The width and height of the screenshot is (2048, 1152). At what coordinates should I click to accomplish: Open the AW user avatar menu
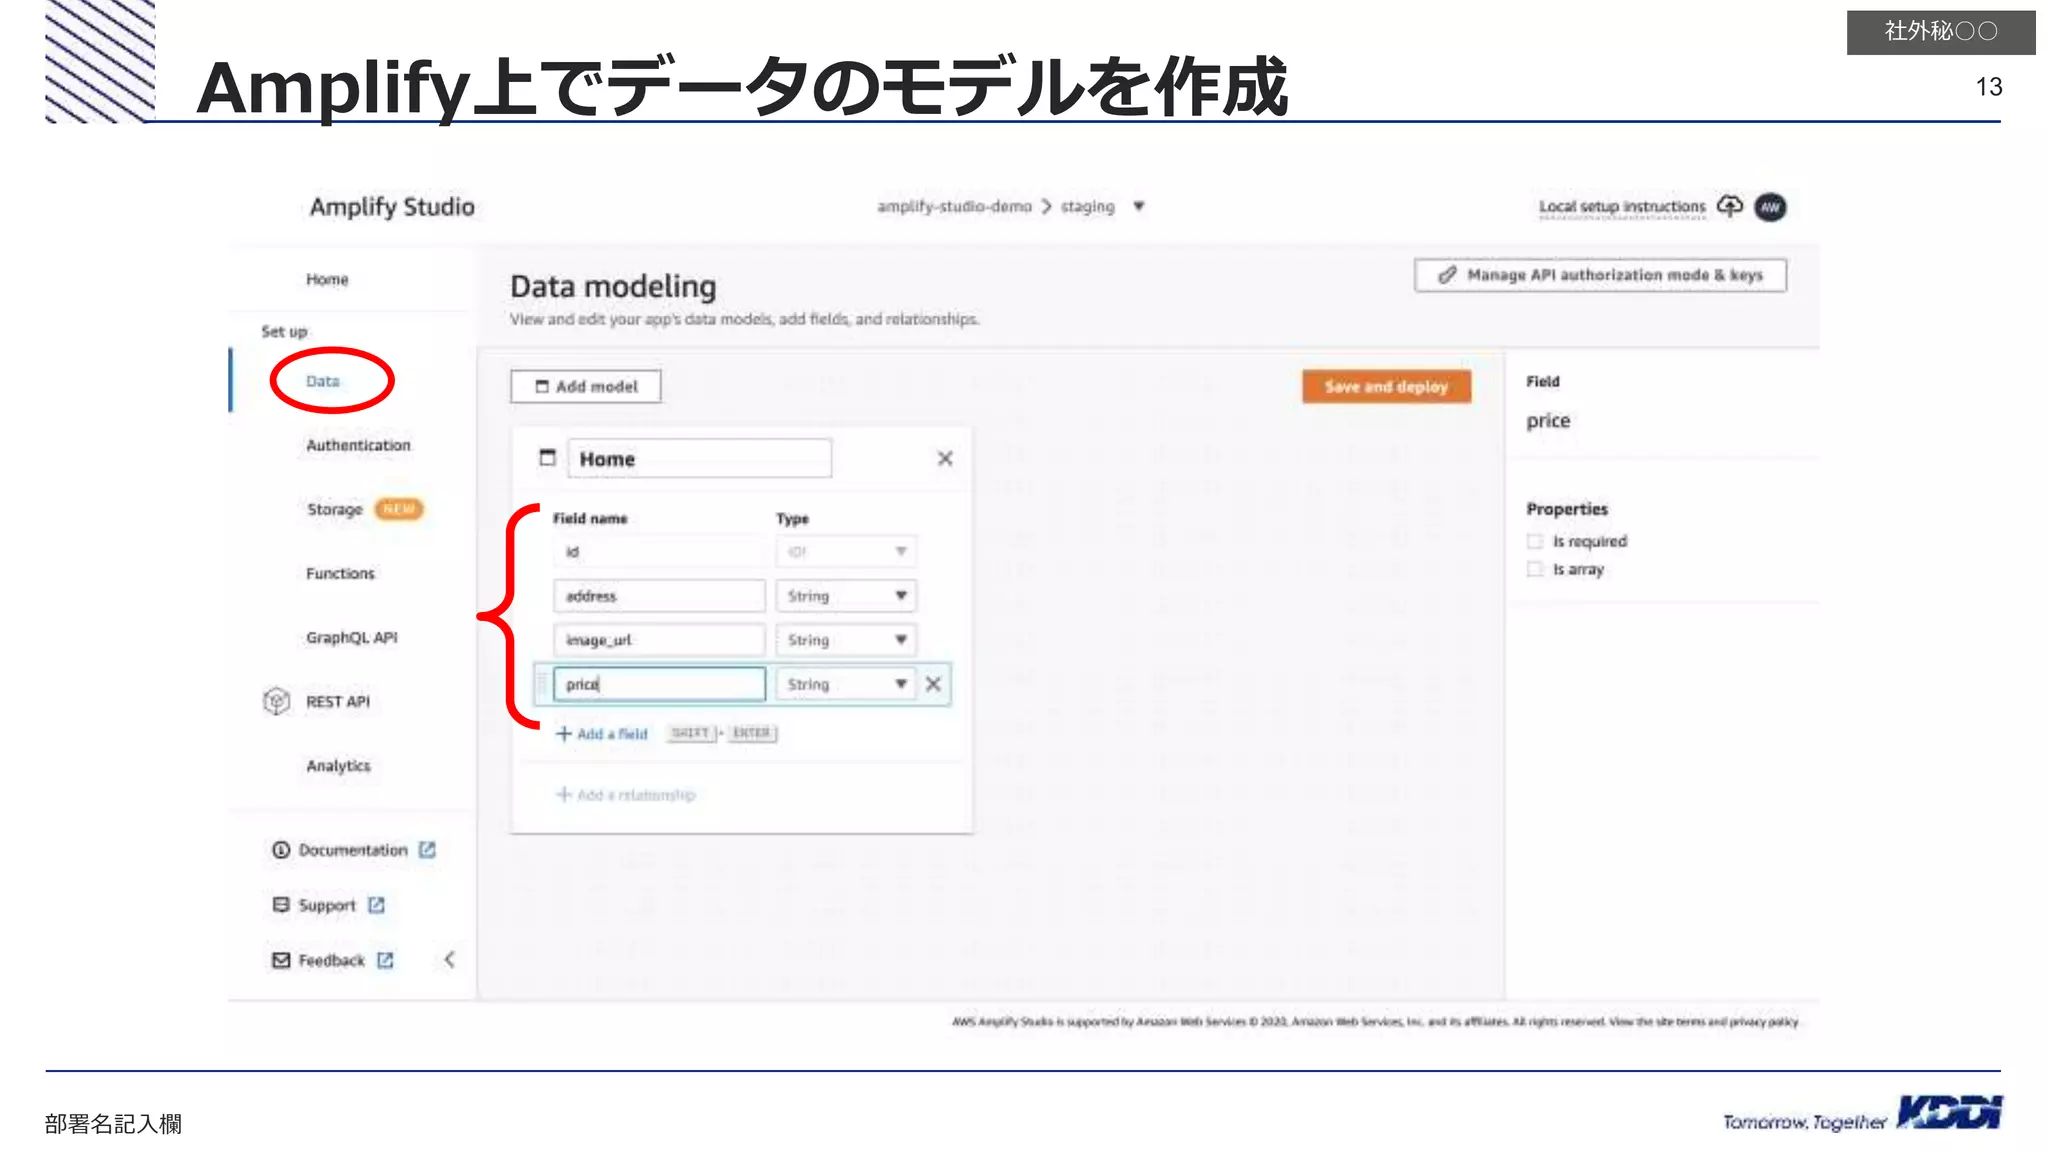(x=1770, y=207)
